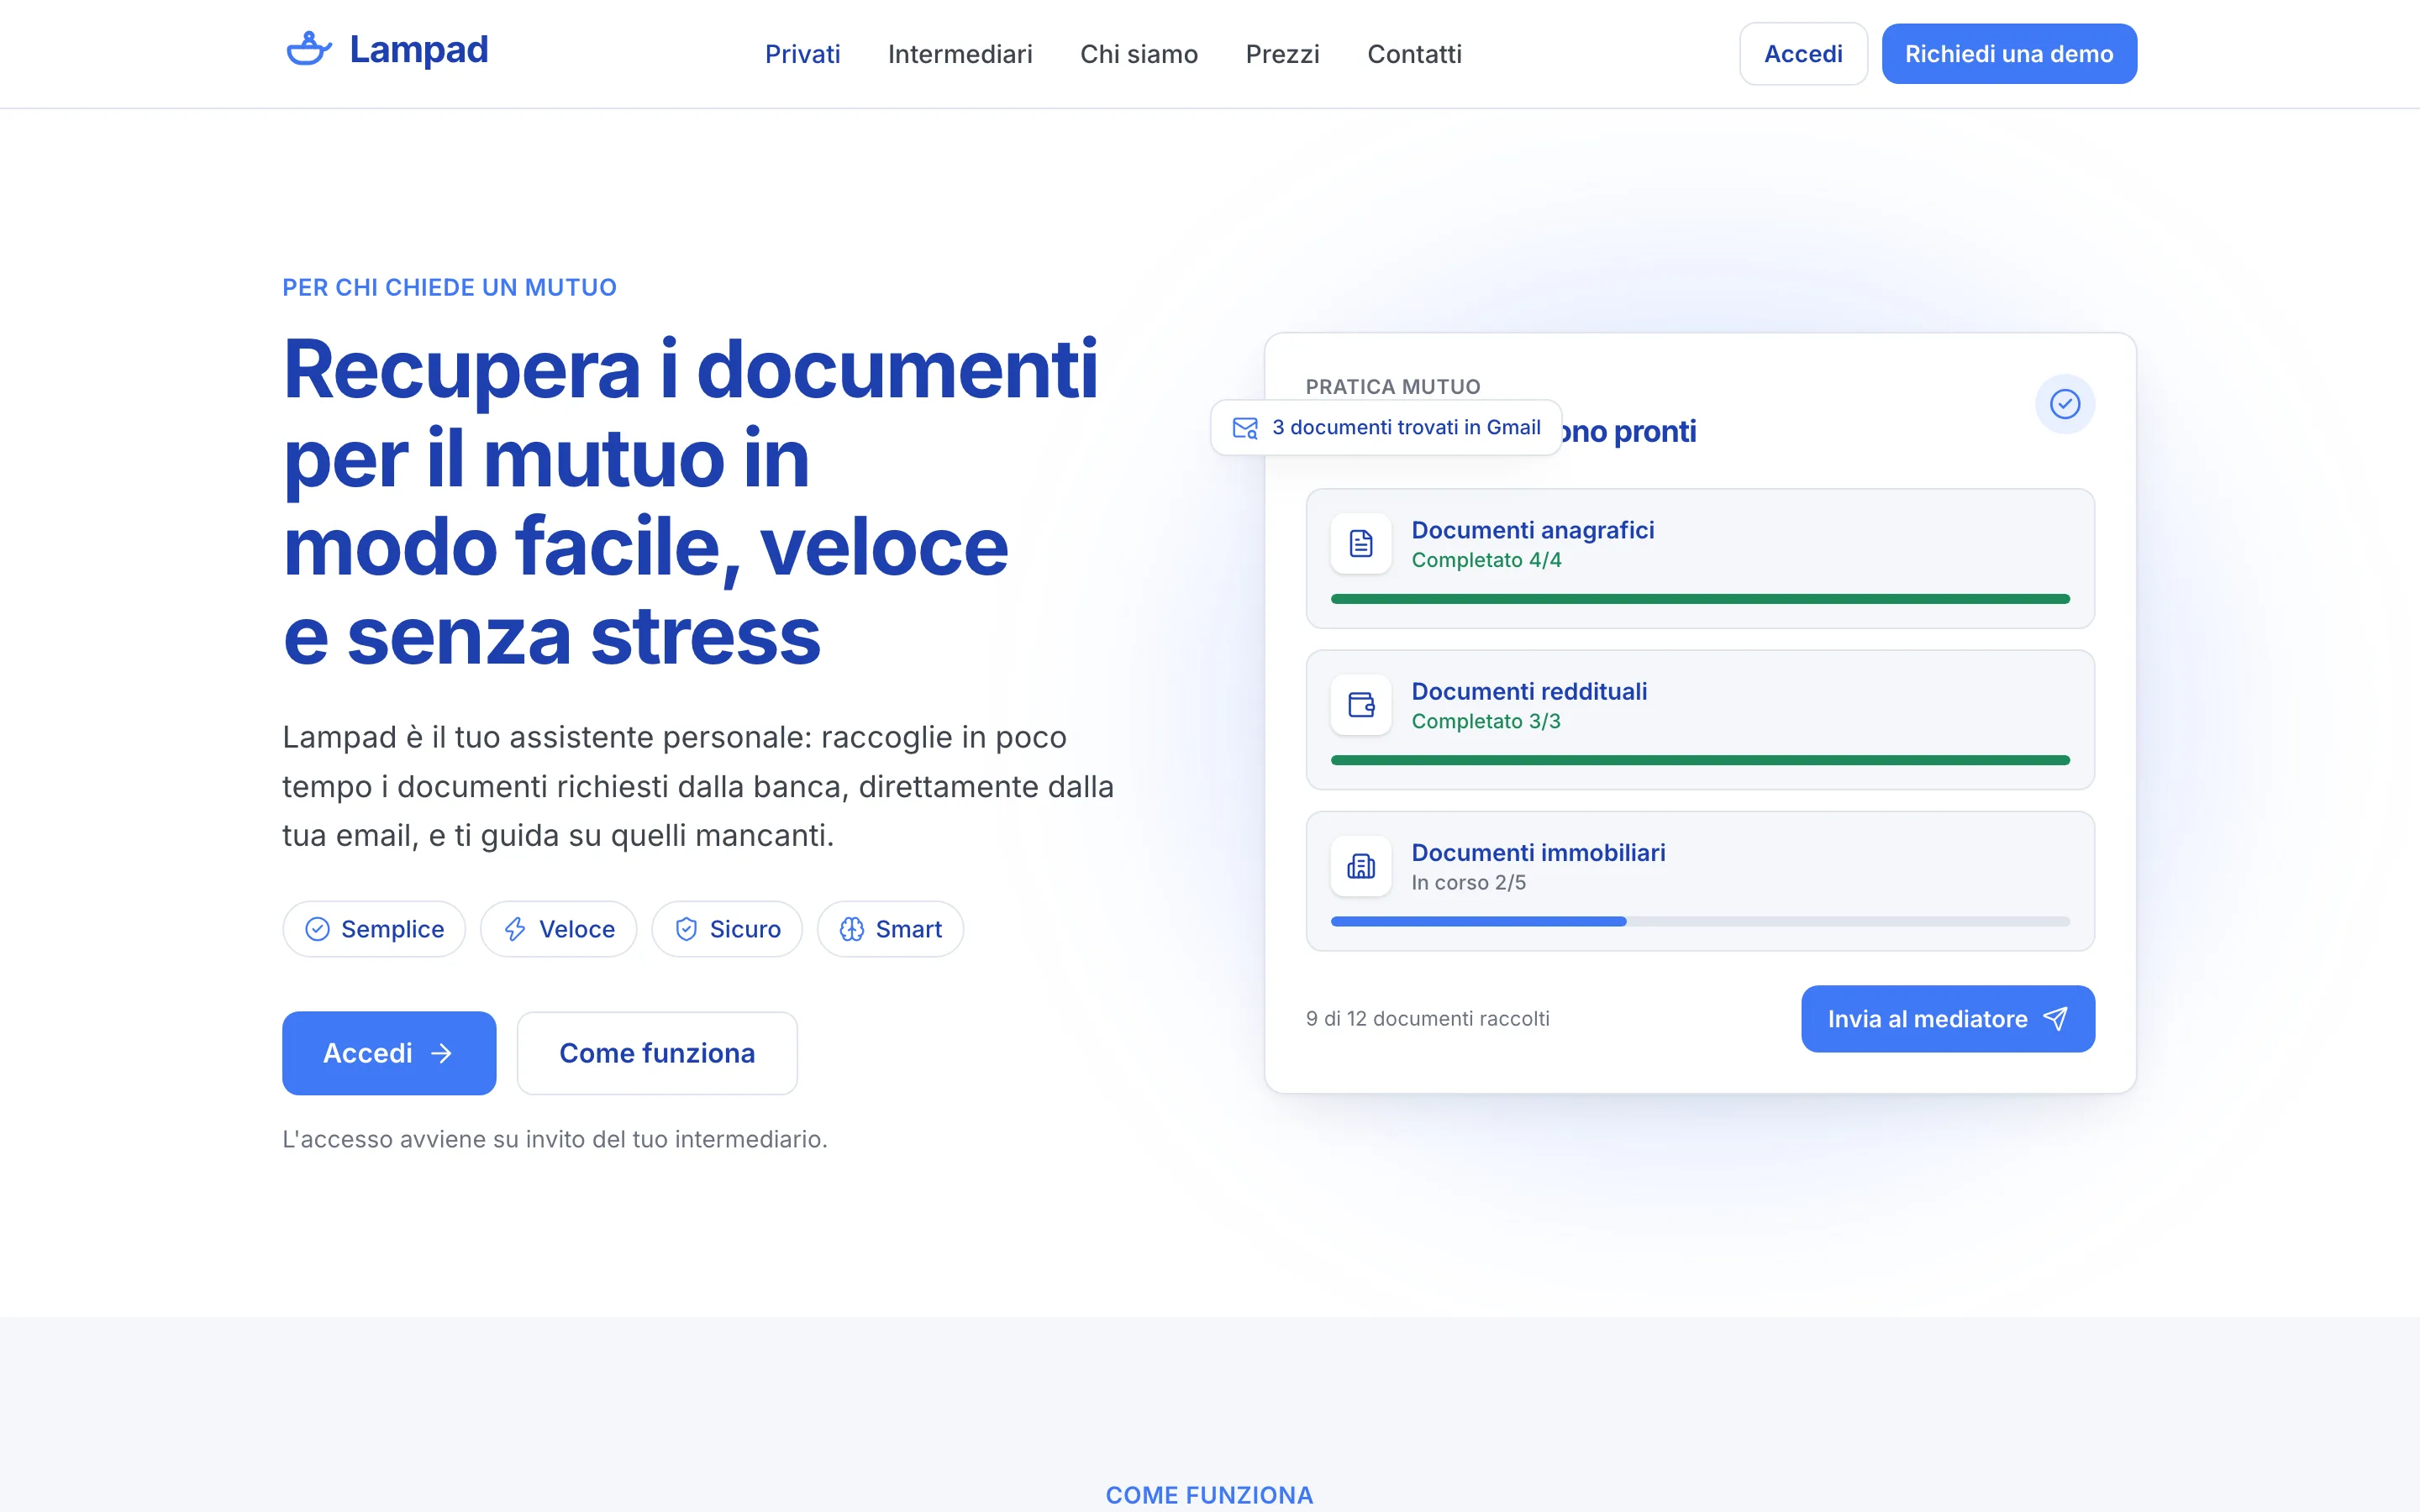Click the Sicuro chip label
The image size is (2420, 1512).
[x=745, y=929]
